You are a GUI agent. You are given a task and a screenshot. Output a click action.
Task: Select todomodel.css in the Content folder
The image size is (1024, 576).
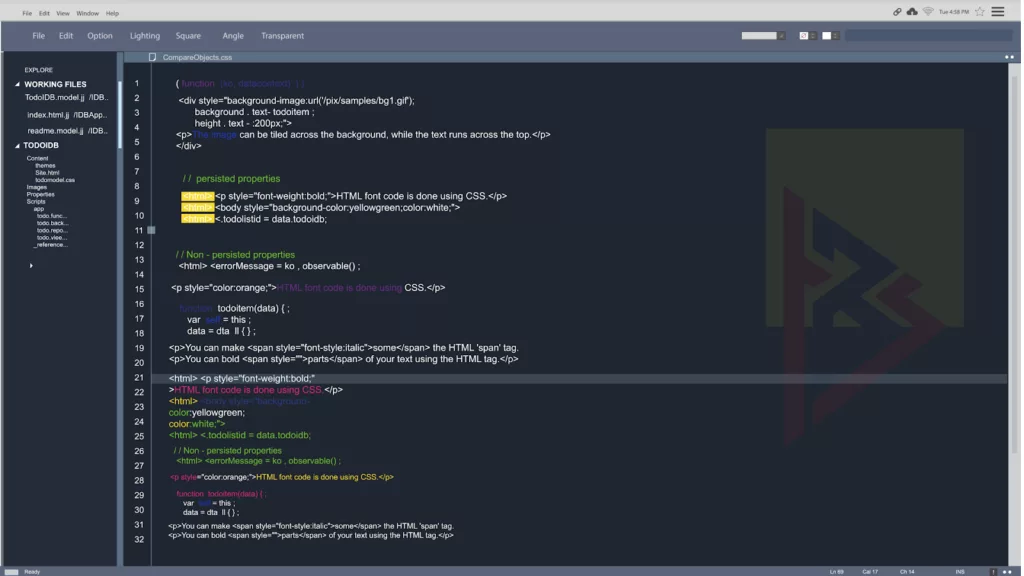click(x=55, y=180)
